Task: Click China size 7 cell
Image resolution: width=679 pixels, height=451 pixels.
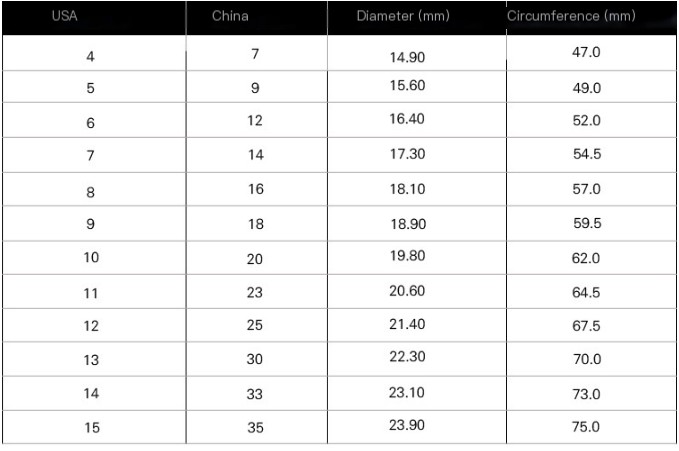Action: (x=255, y=54)
